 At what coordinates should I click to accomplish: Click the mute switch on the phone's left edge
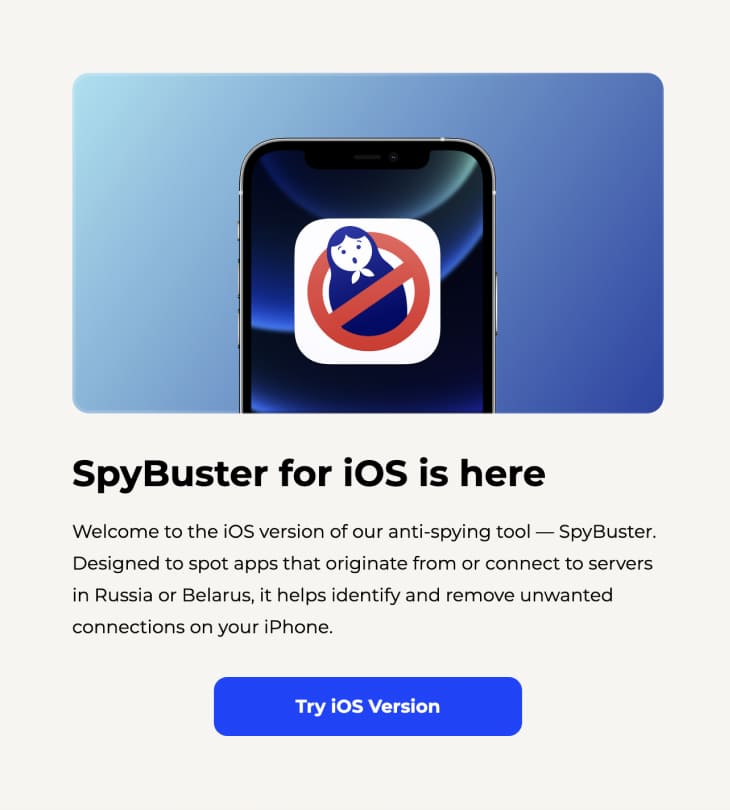click(x=239, y=230)
